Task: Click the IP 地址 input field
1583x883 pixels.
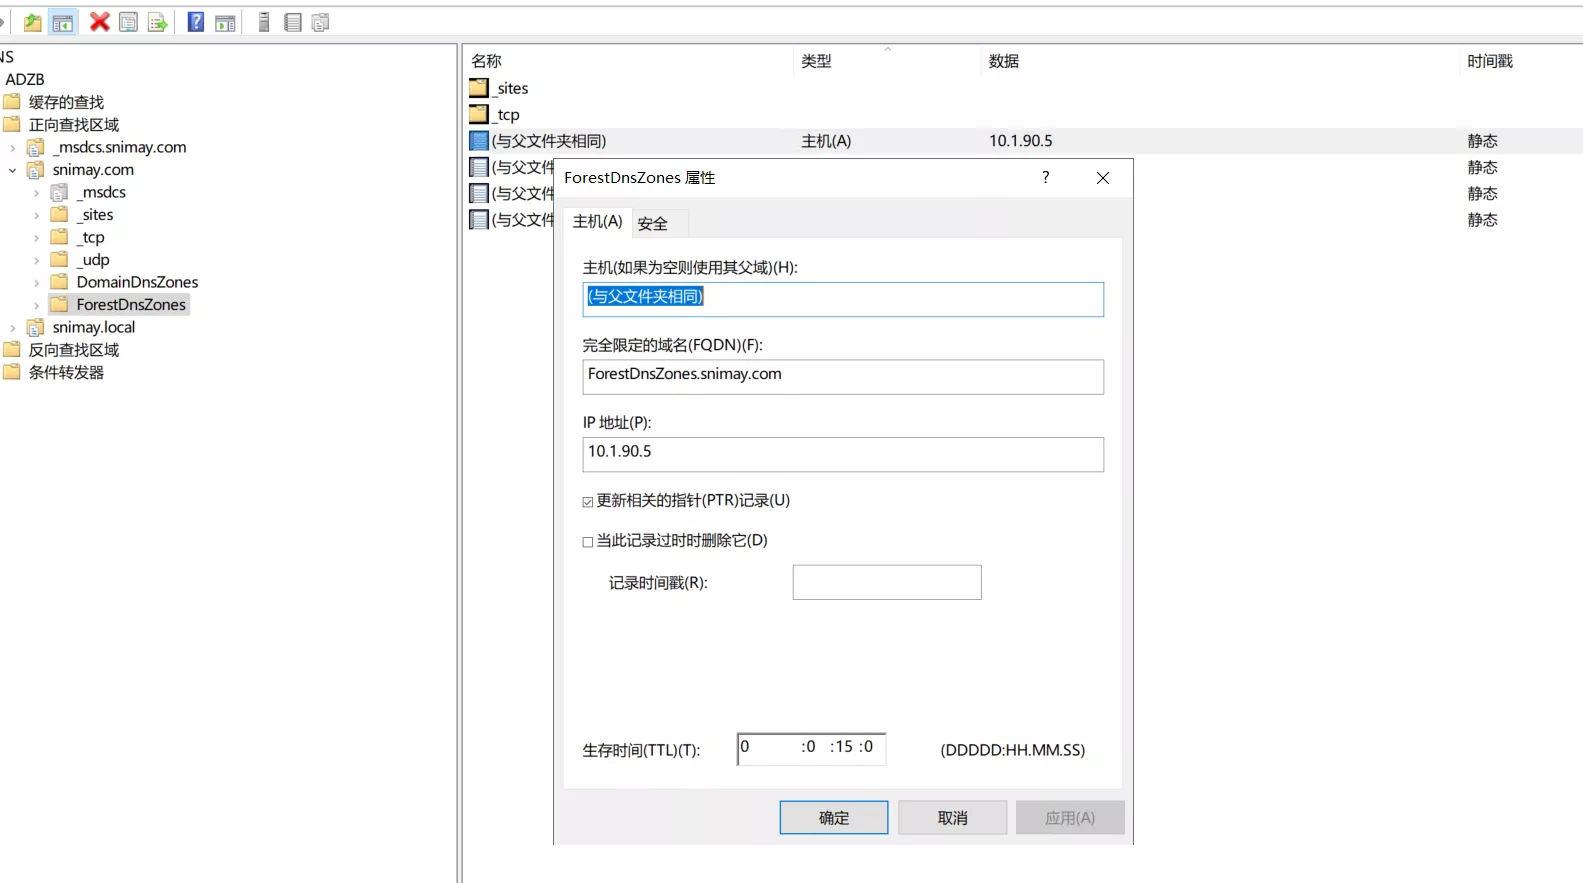Action: coord(842,454)
